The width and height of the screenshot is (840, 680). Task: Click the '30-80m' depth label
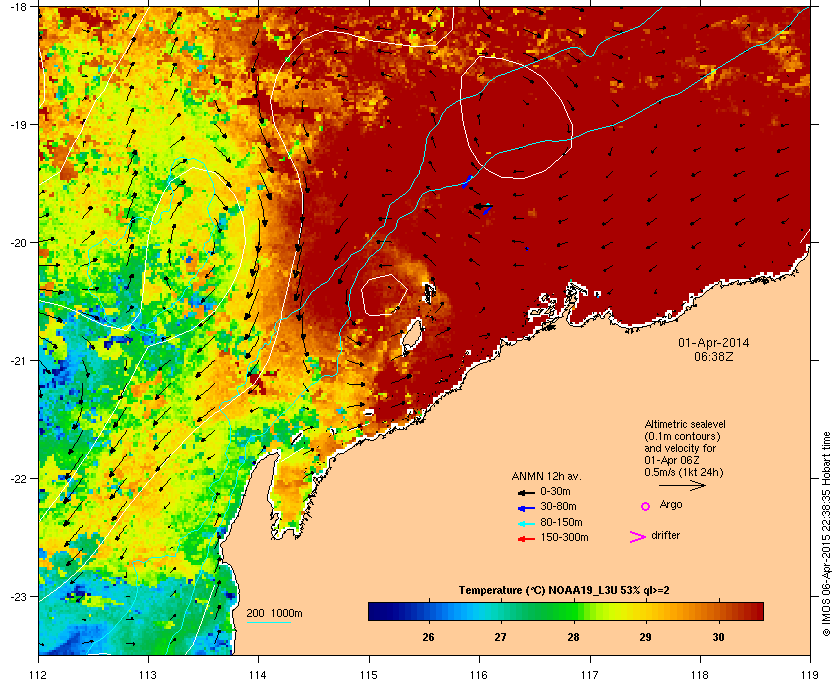[558, 506]
